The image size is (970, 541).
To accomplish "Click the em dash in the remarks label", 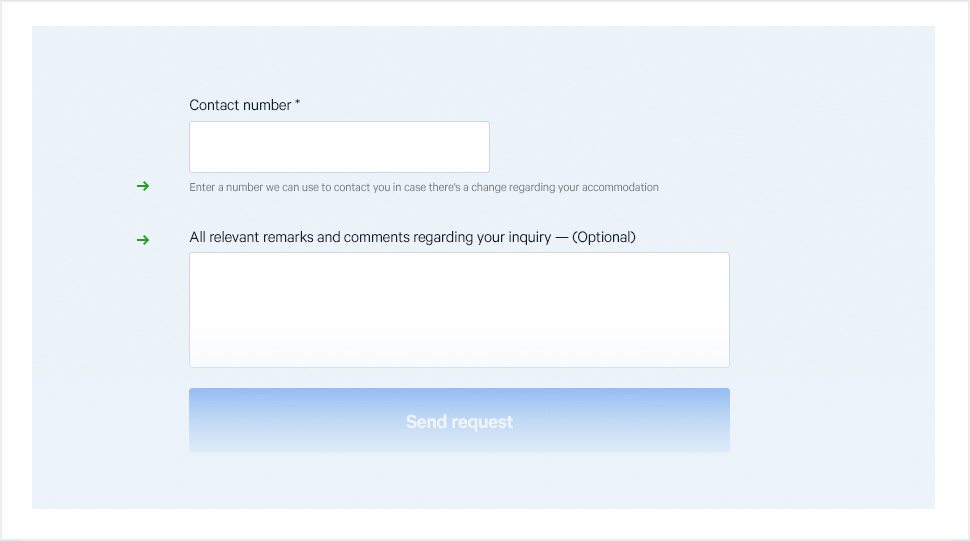I will pyautogui.click(x=560, y=238).
